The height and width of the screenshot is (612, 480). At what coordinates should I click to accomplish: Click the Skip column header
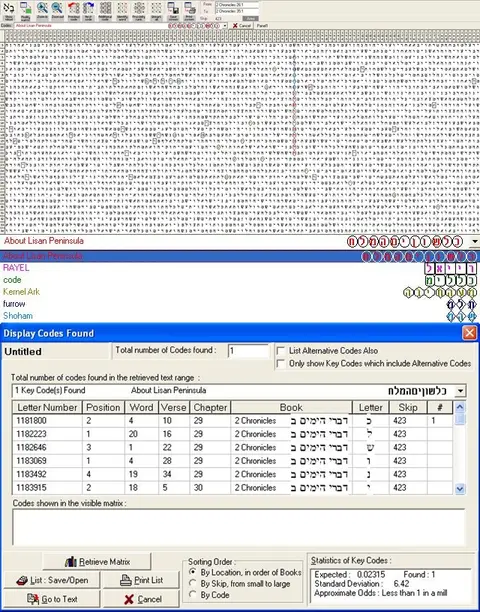[x=408, y=407]
